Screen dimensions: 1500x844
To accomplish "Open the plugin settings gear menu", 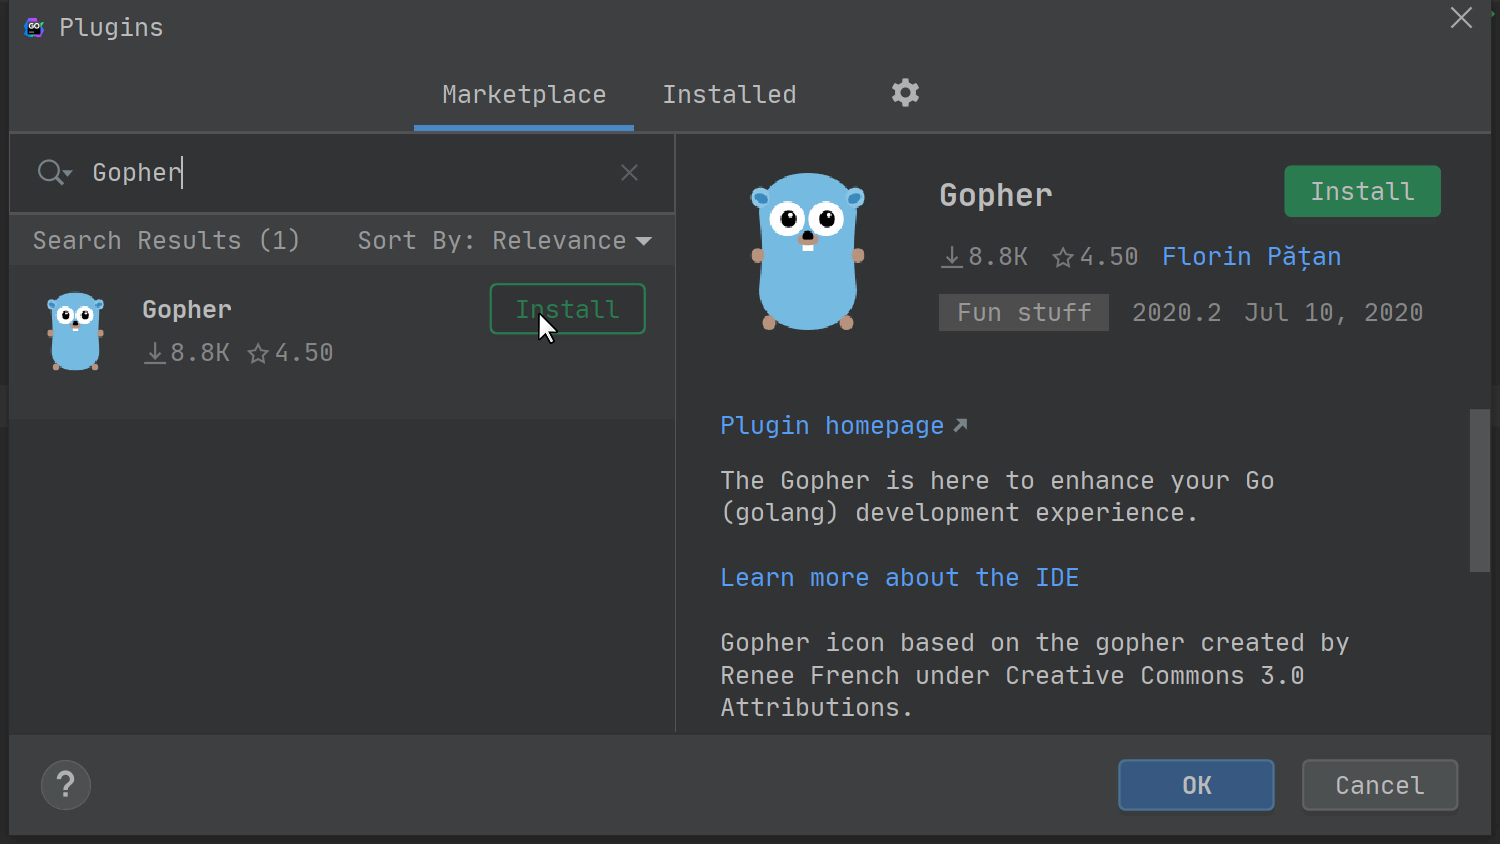I will tap(905, 93).
